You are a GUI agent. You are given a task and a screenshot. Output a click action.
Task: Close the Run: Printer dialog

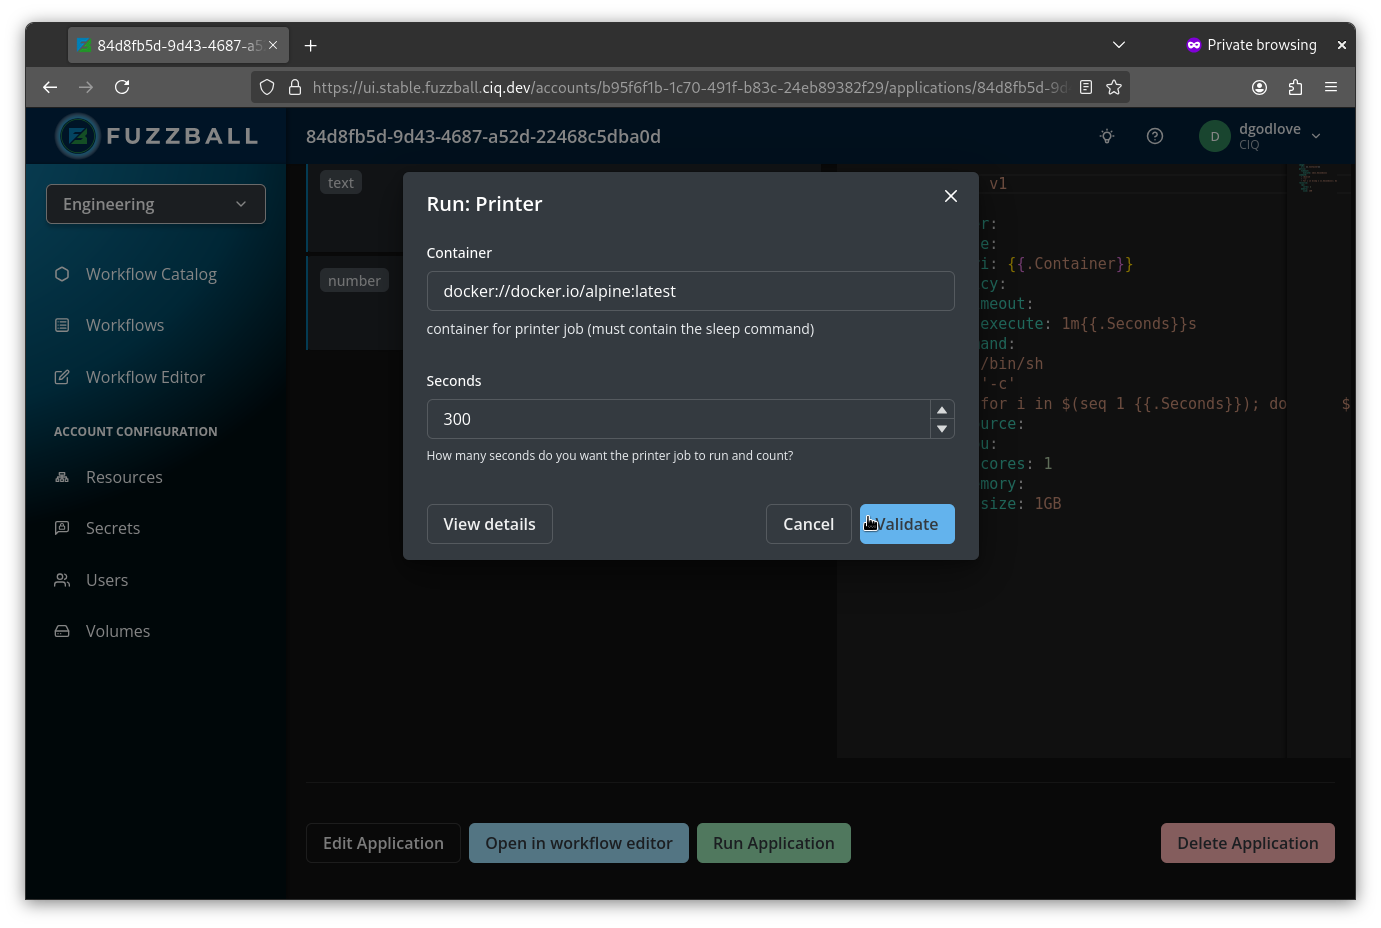[x=951, y=196]
